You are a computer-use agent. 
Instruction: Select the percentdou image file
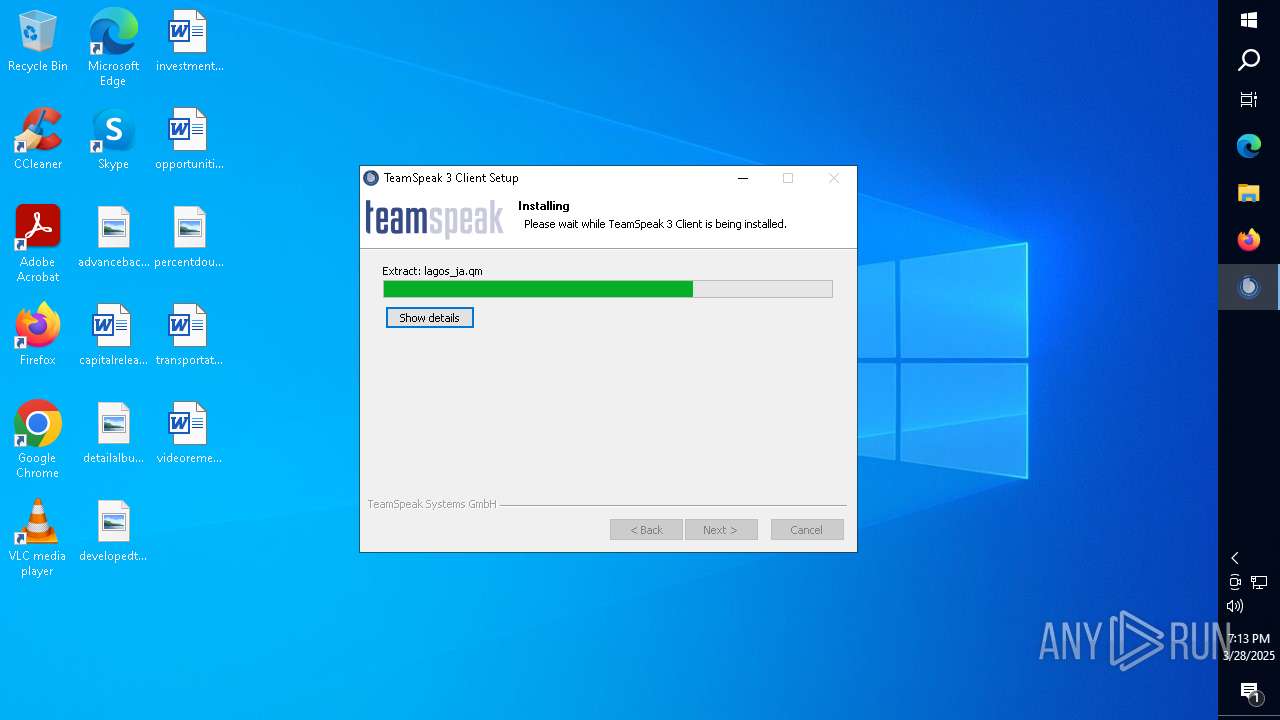tap(189, 238)
